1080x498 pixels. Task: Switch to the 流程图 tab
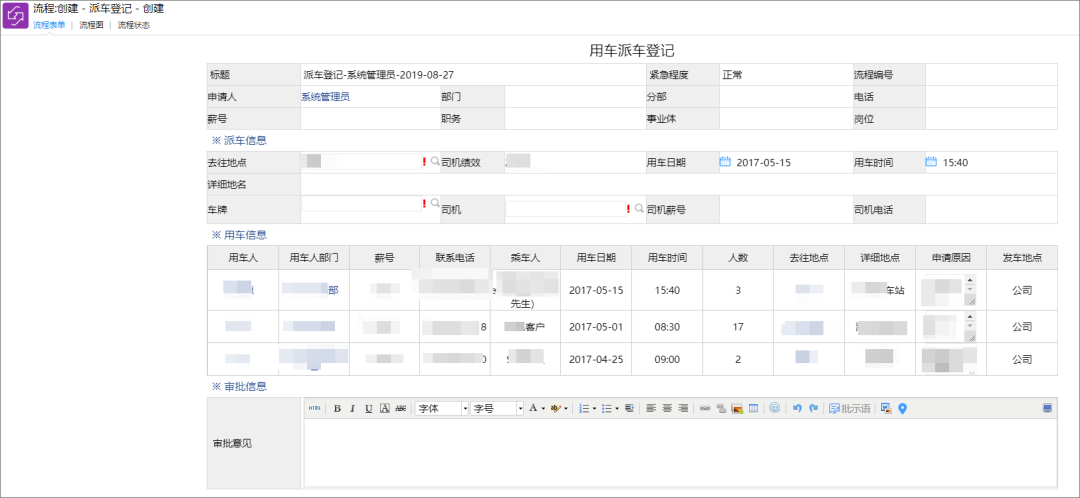click(x=91, y=25)
